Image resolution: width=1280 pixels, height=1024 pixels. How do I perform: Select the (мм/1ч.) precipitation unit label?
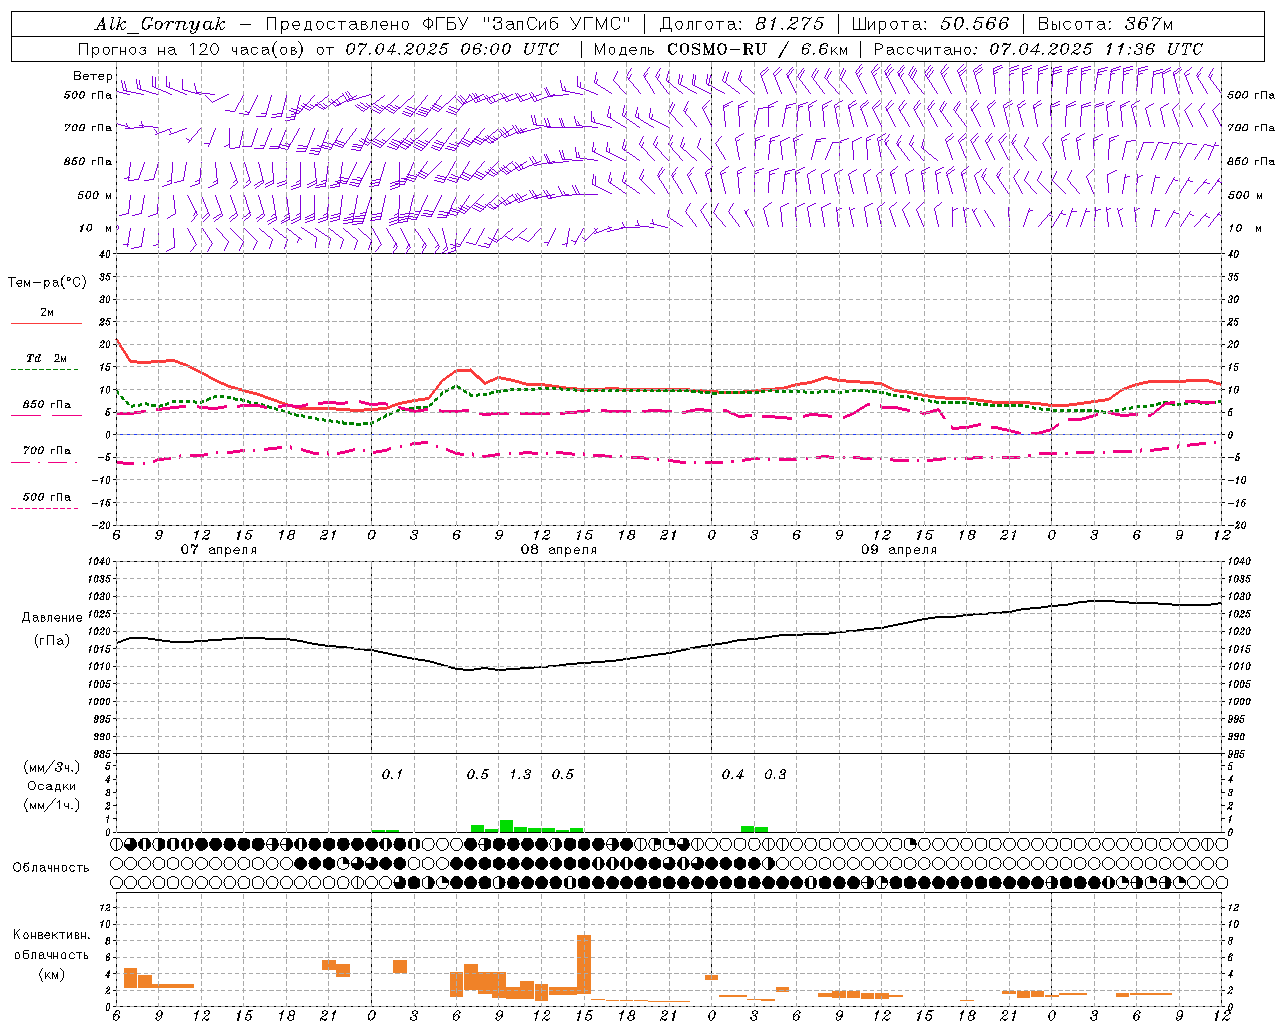pos(52,805)
